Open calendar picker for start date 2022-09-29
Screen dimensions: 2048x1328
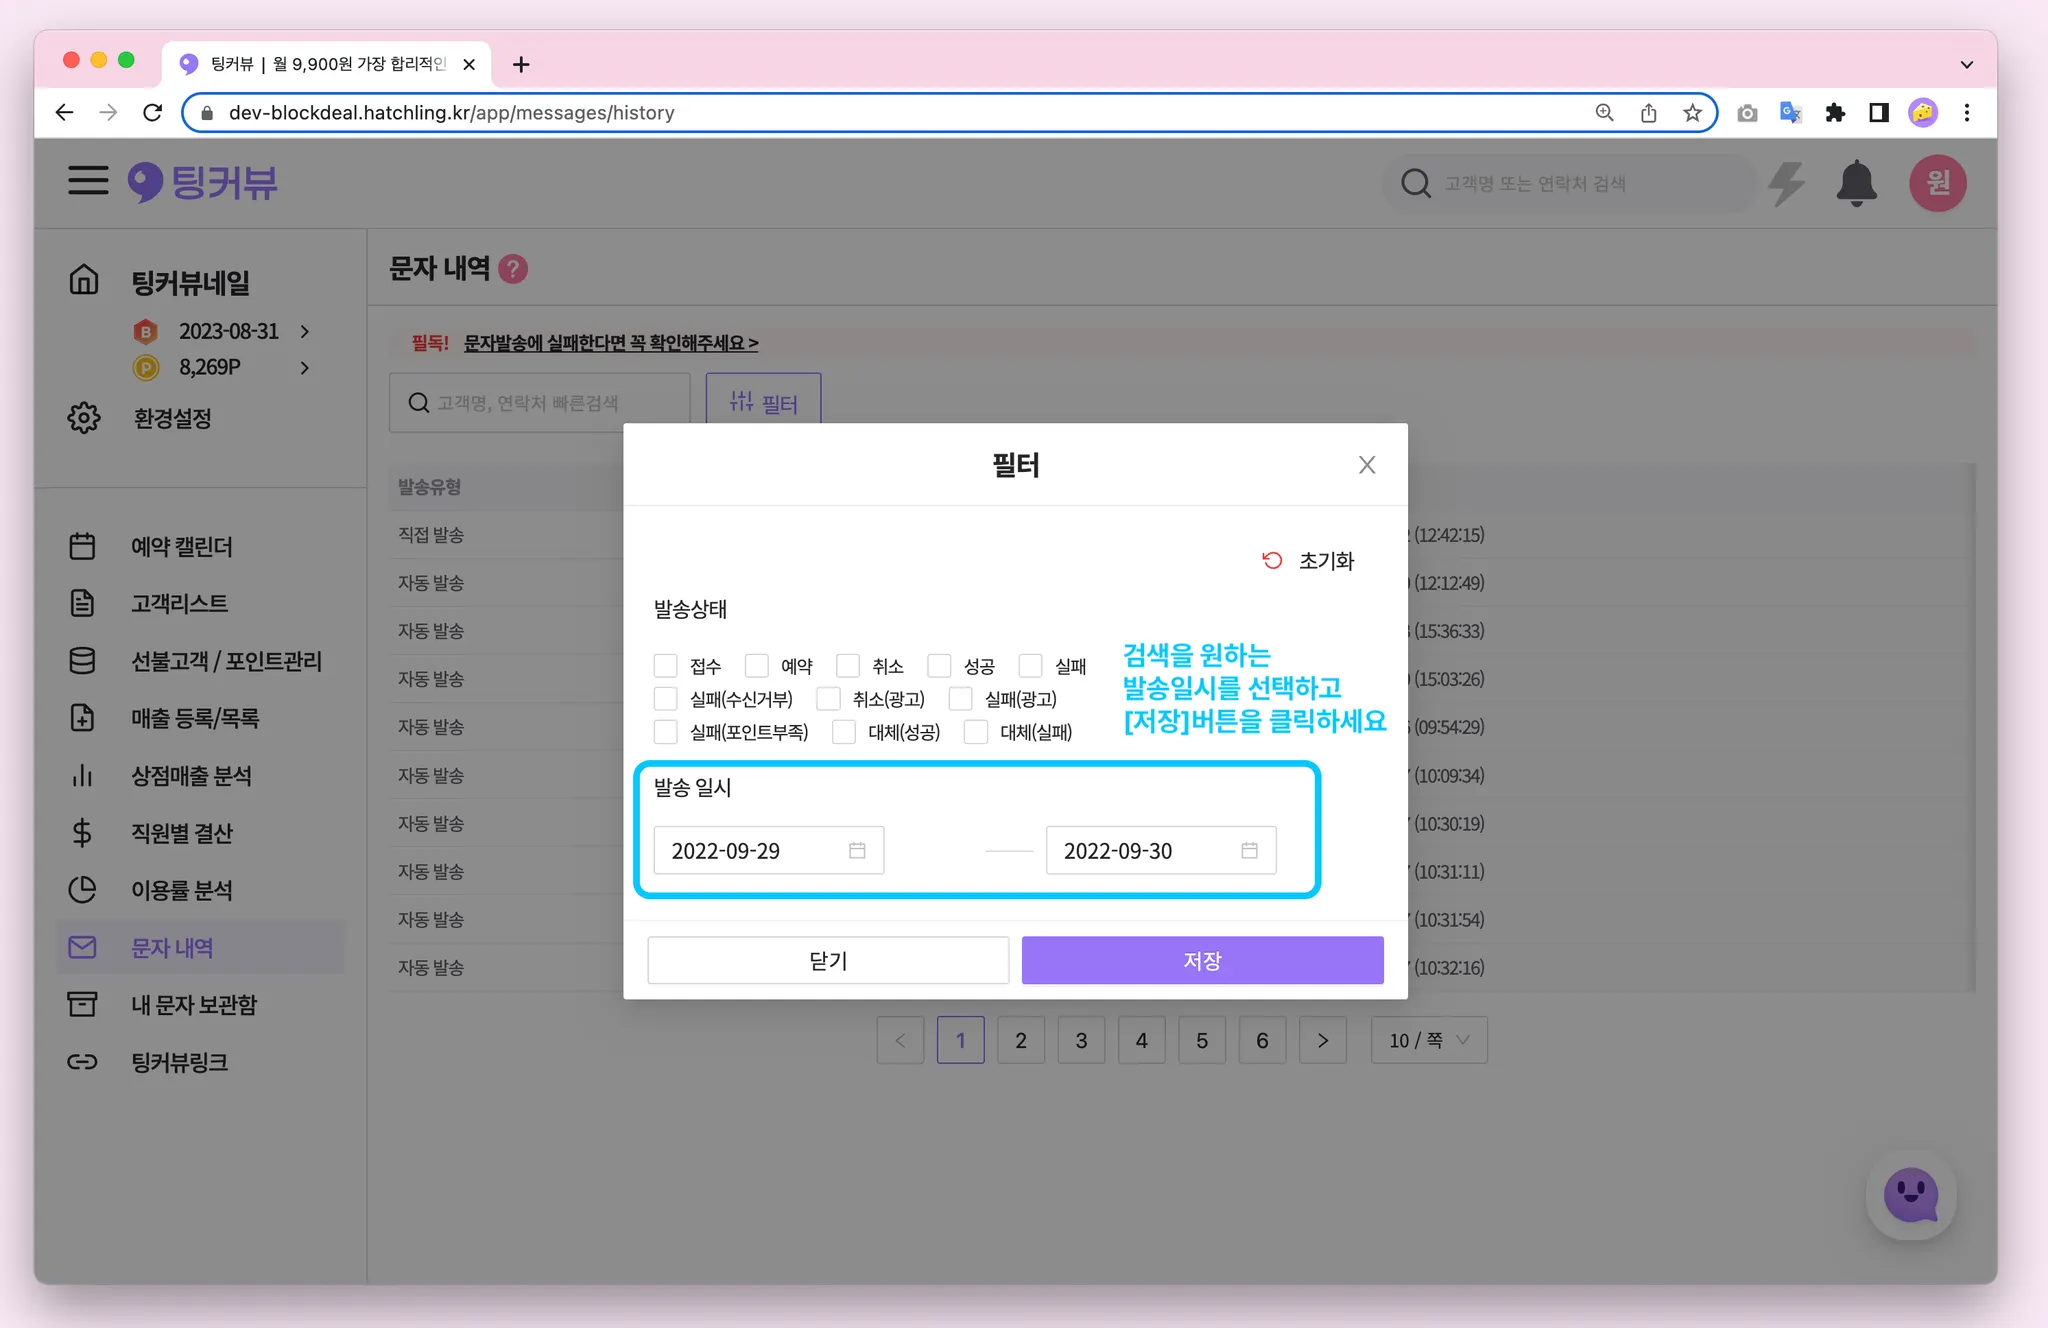click(x=857, y=850)
